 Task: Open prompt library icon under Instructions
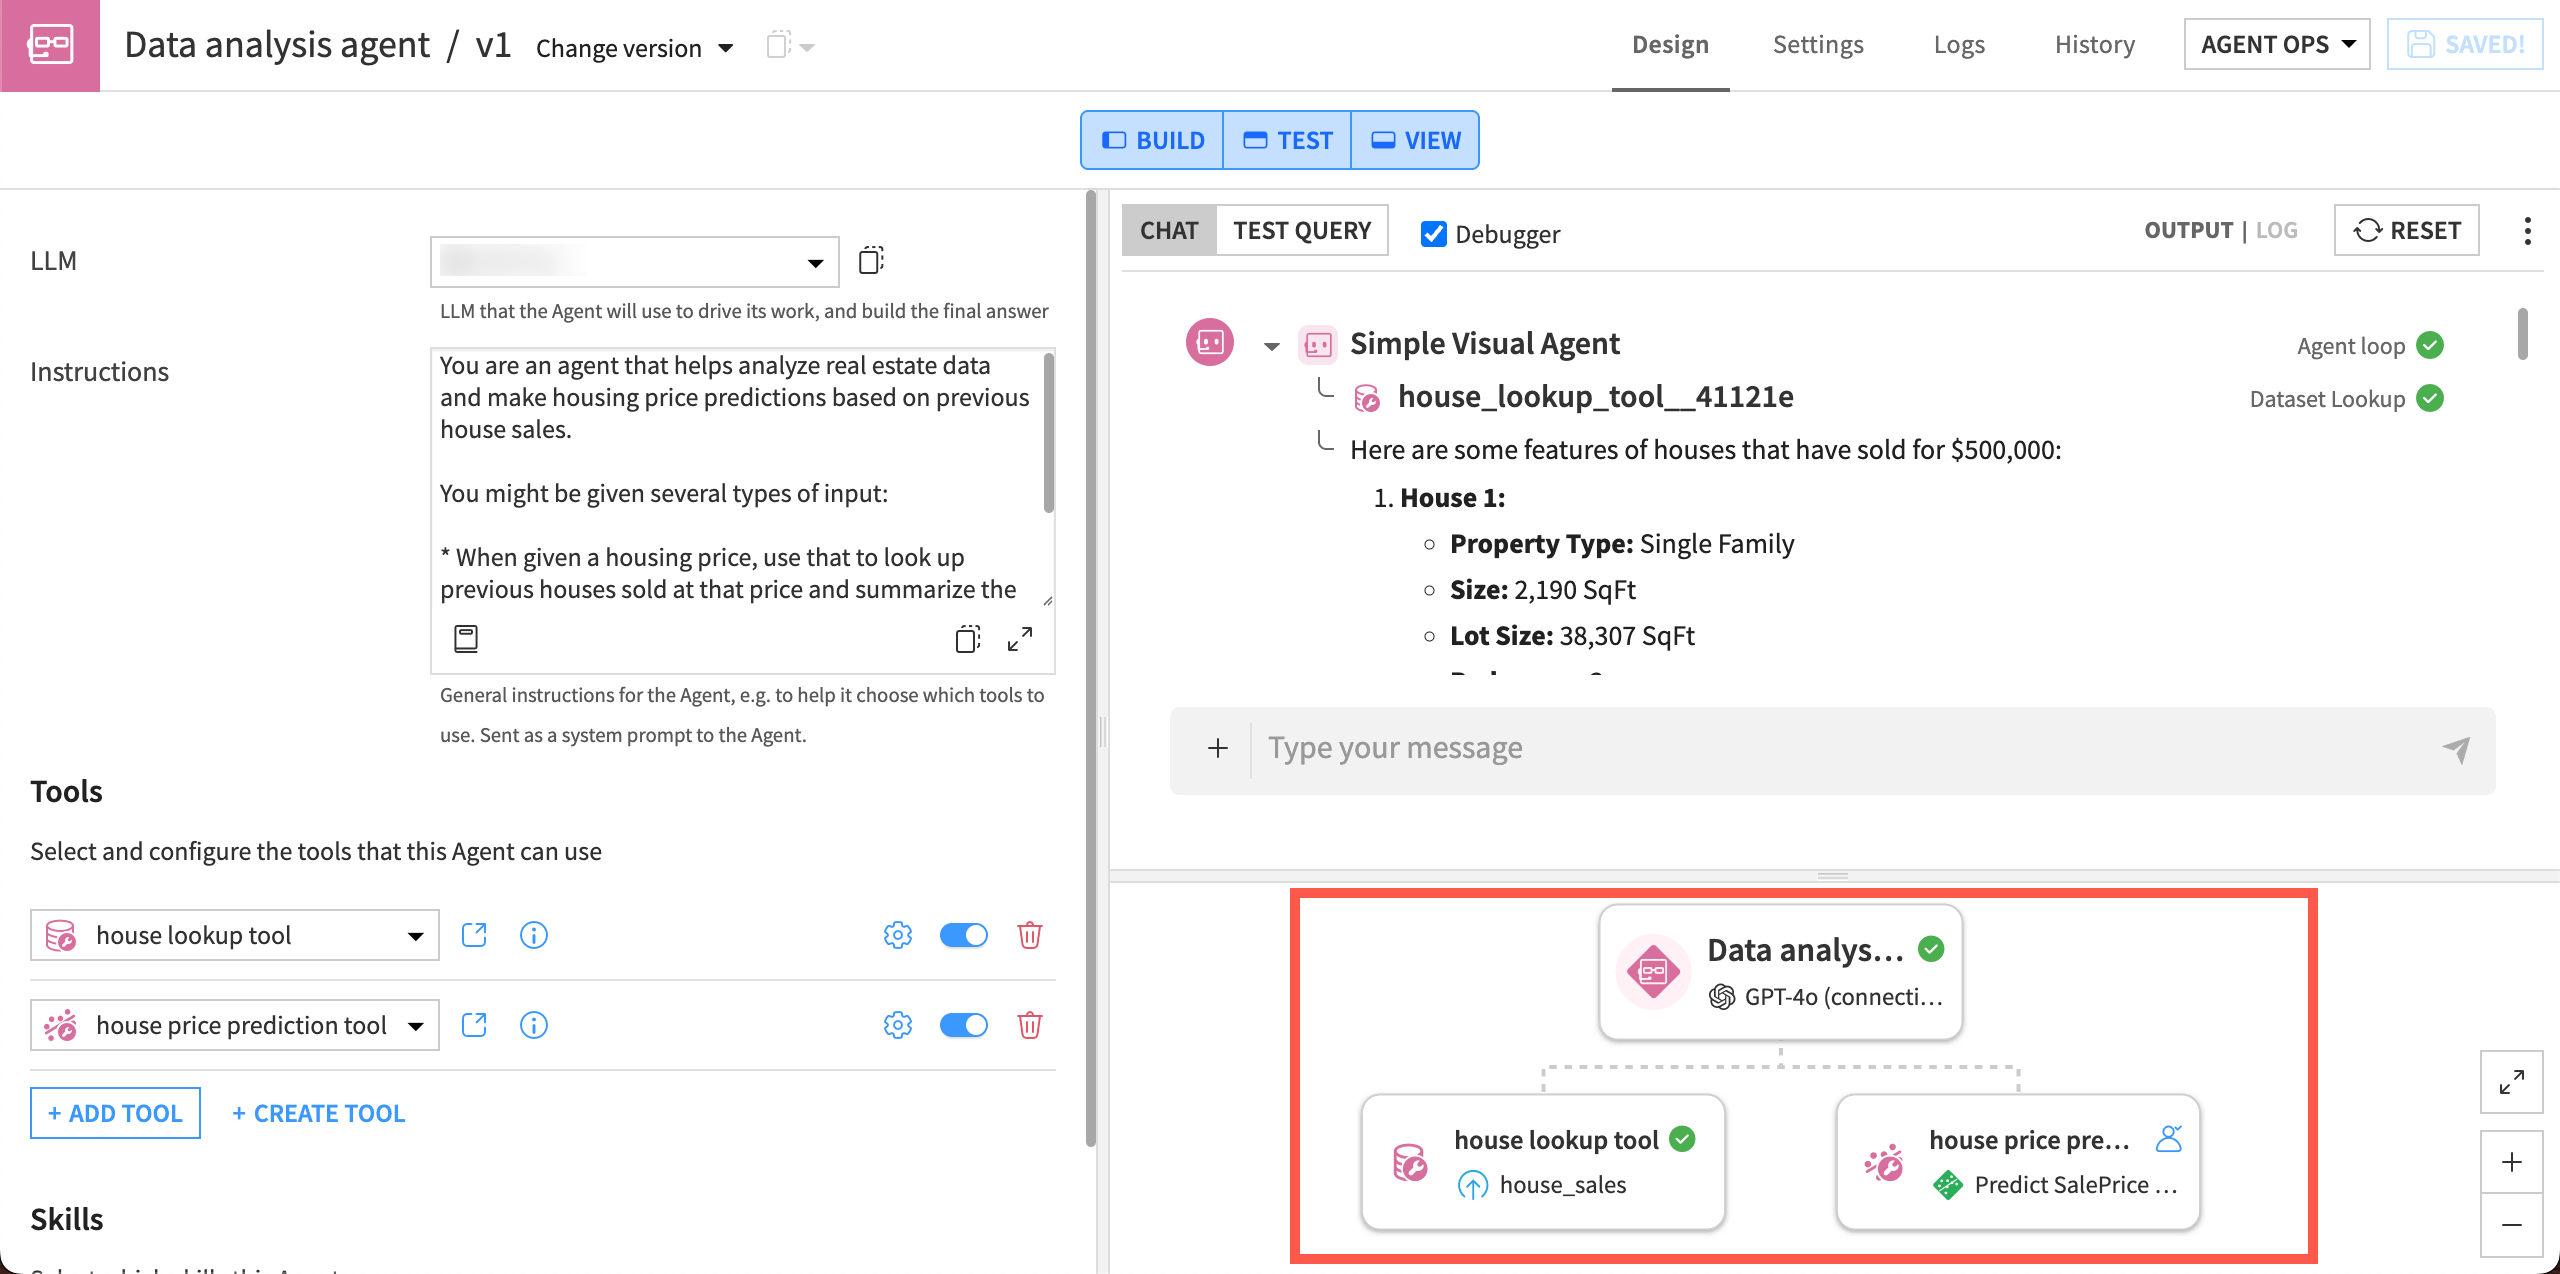point(466,638)
